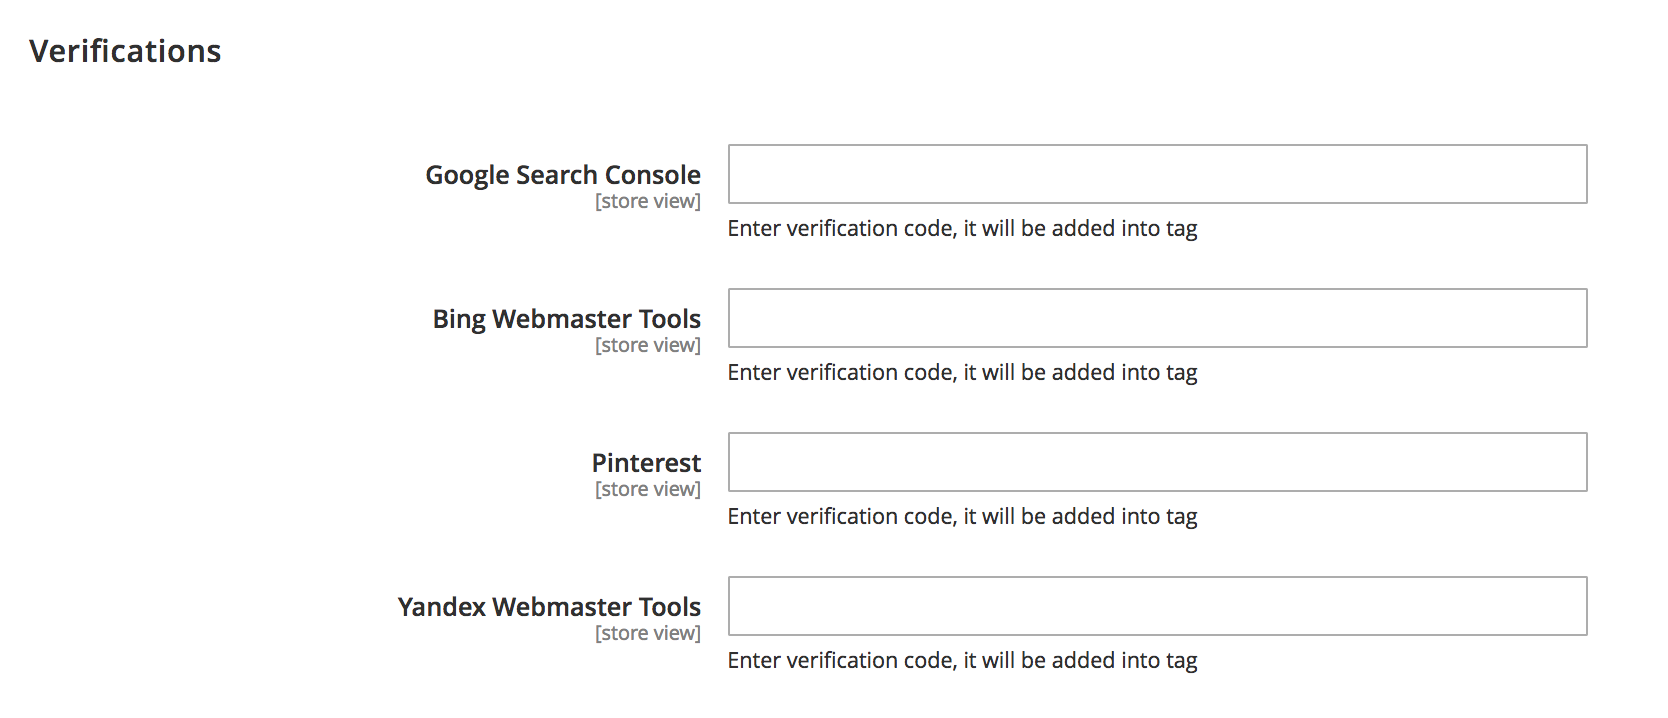The image size is (1668, 718).
Task: Click the Google Search Console input field
Action: point(1157,174)
